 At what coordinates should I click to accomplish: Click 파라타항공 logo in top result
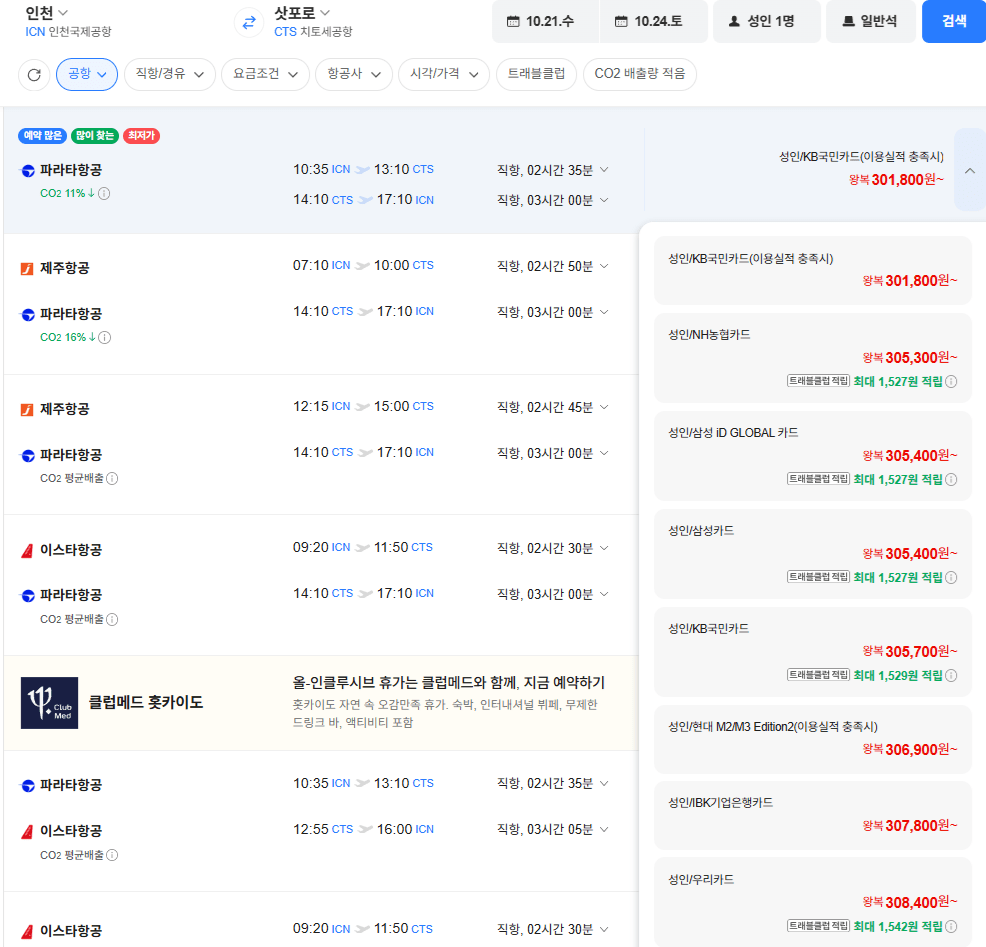pyautogui.click(x=28, y=171)
